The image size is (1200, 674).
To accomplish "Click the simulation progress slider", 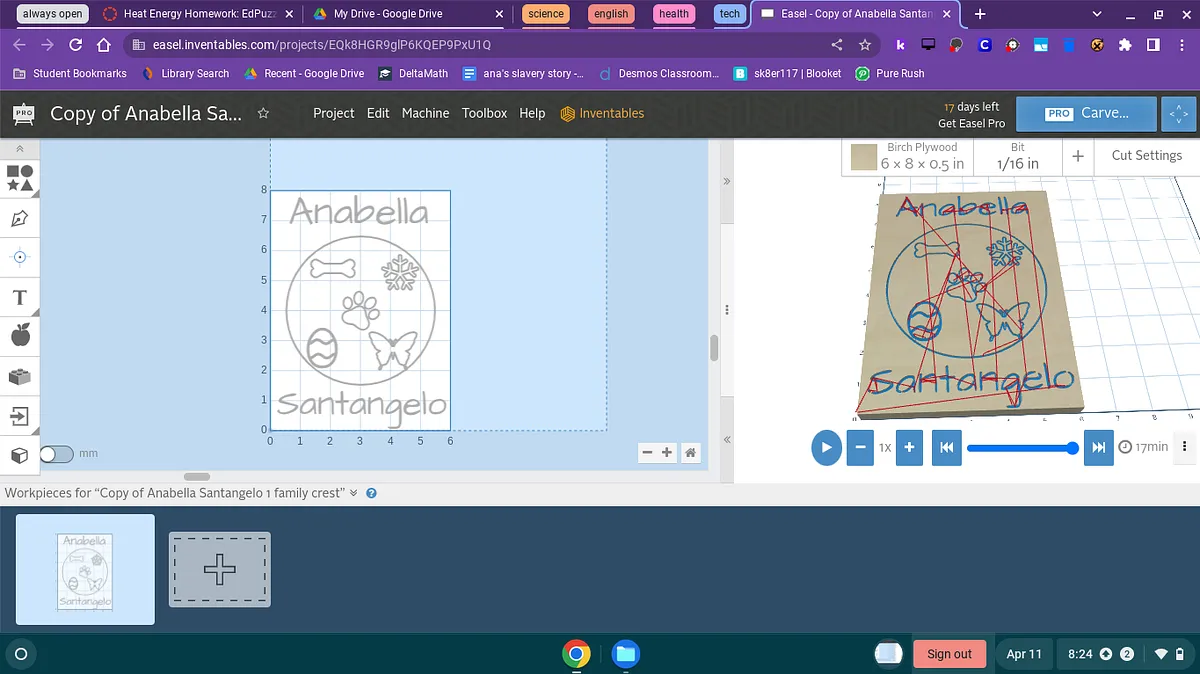I will 1020,447.
